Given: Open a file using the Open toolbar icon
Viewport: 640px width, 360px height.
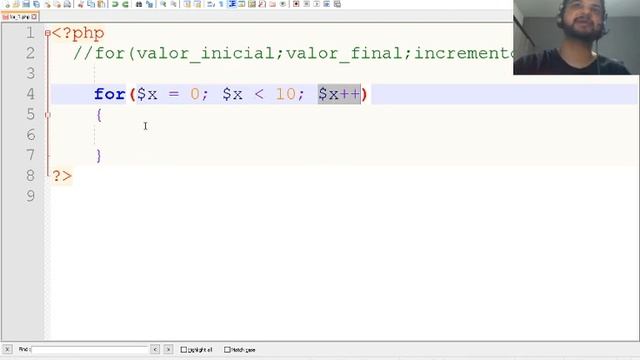Looking at the screenshot, I should pyautogui.click(x=16, y=4).
